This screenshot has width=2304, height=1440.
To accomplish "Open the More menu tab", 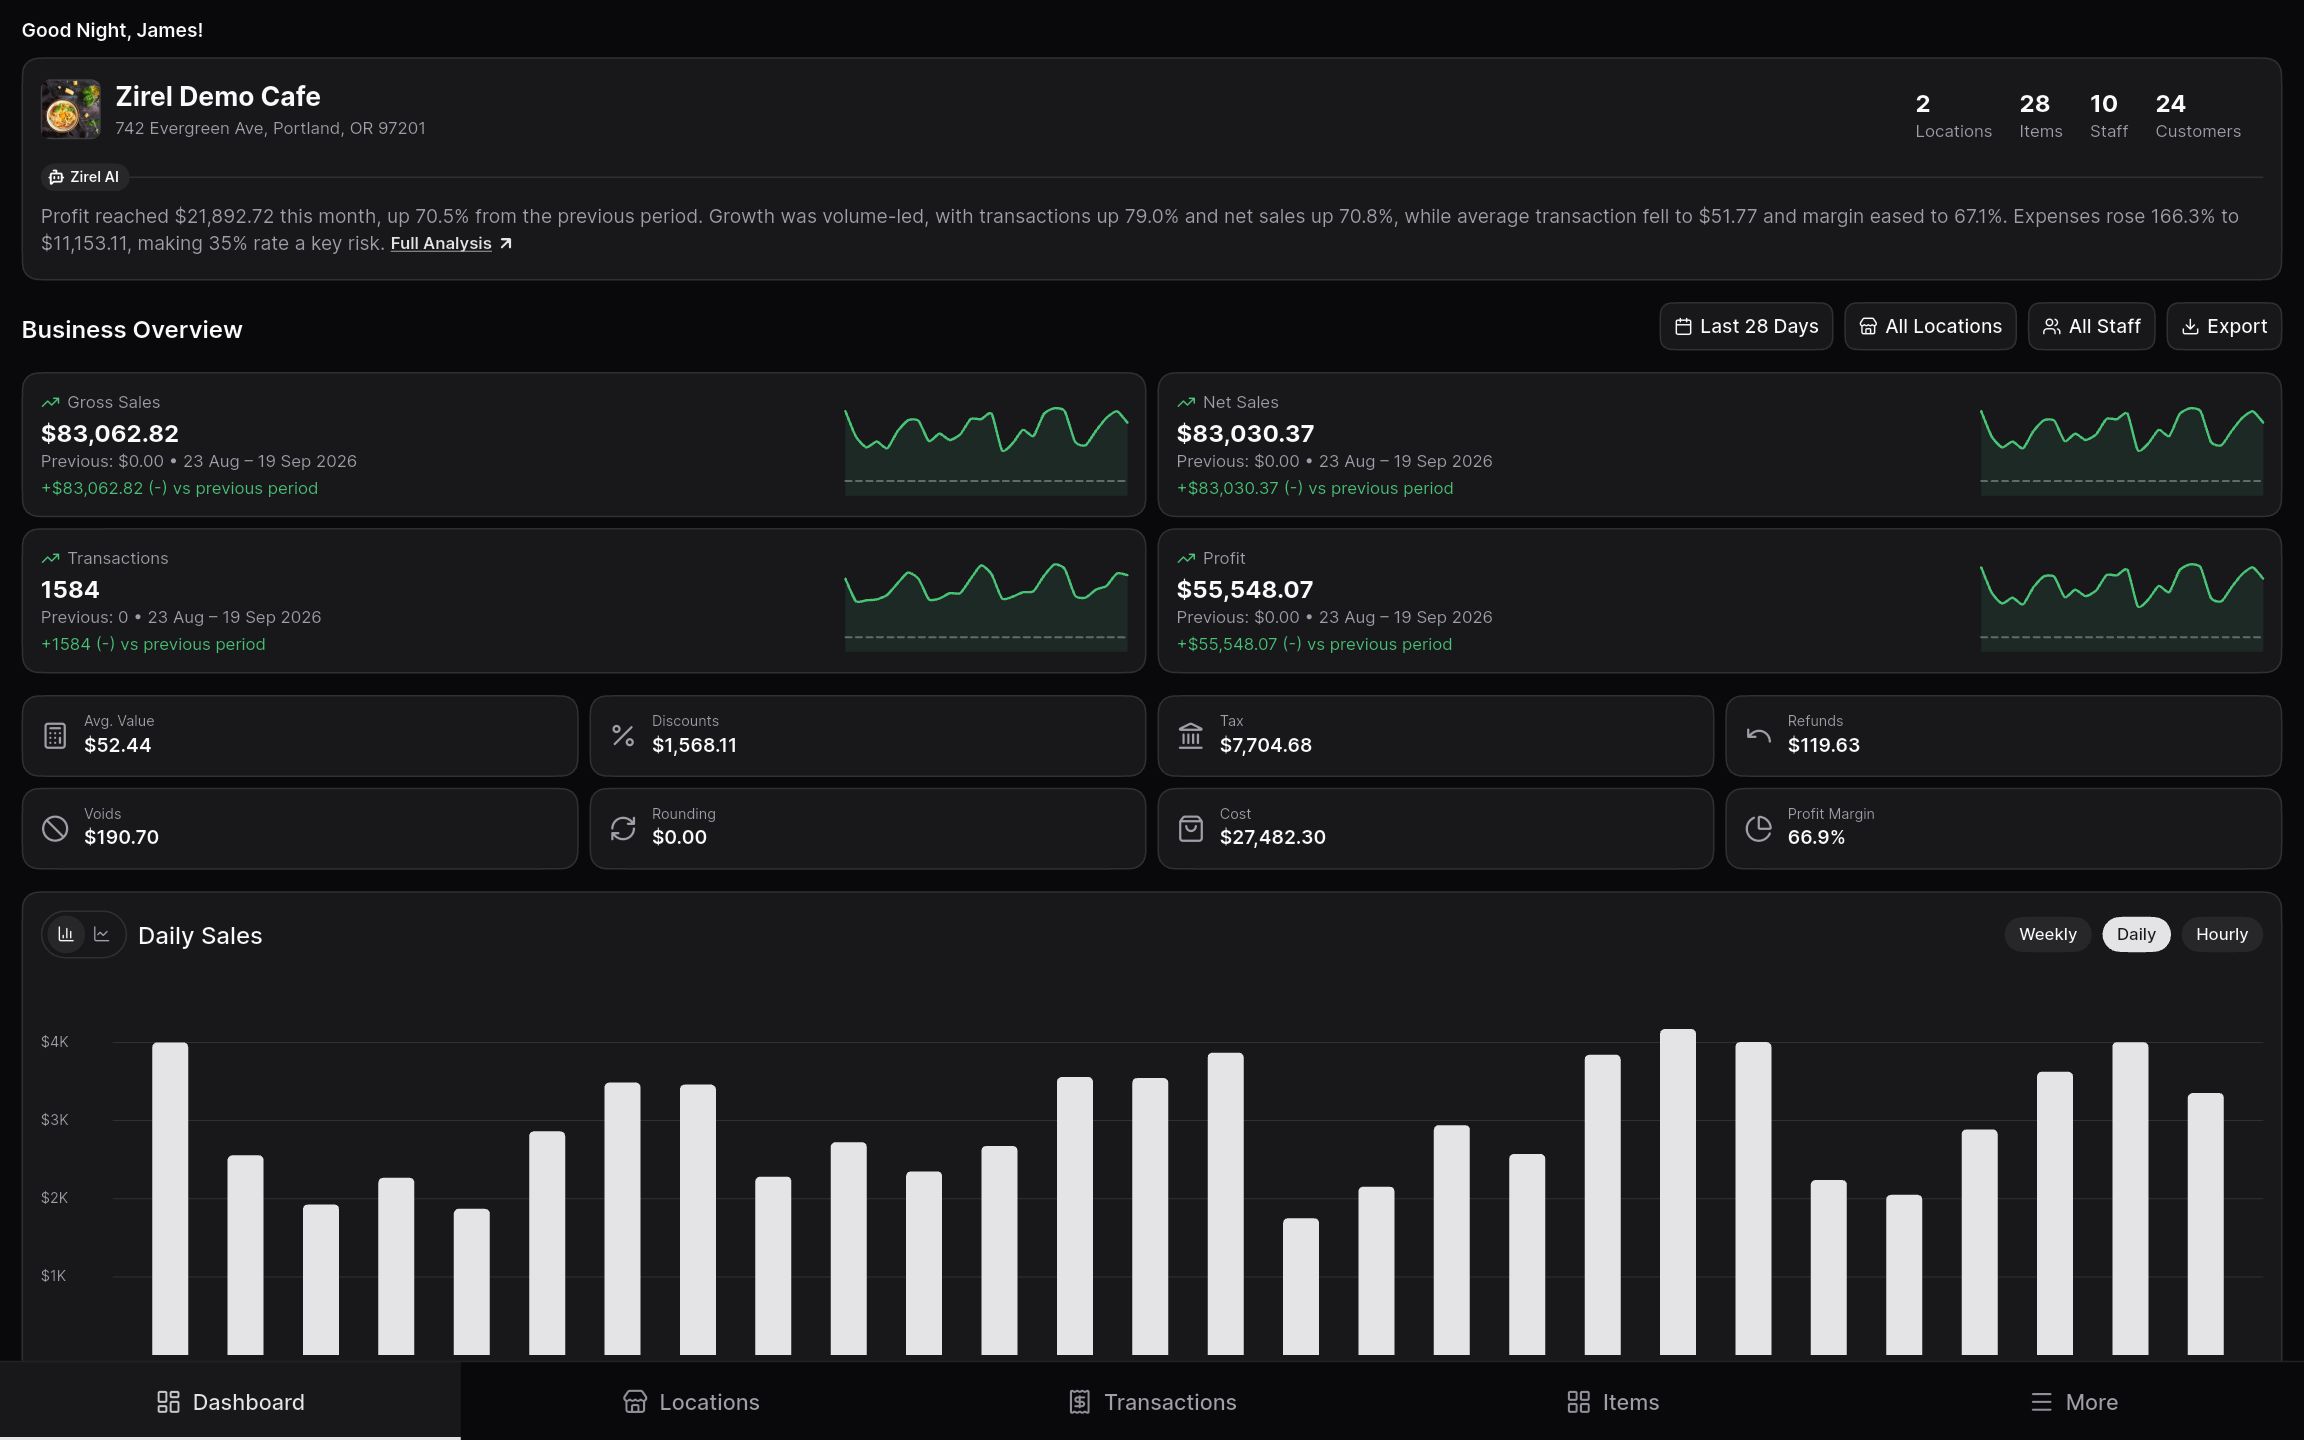I will 2074,1402.
